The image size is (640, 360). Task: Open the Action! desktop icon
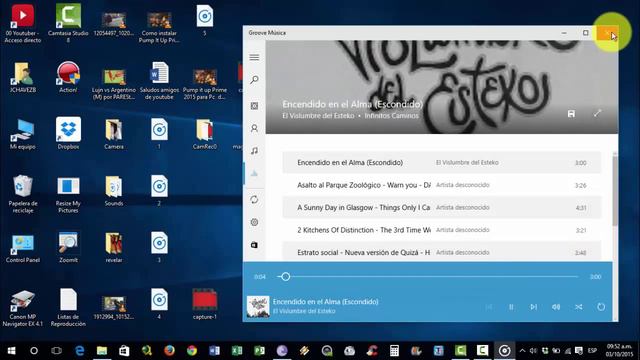coord(68,77)
